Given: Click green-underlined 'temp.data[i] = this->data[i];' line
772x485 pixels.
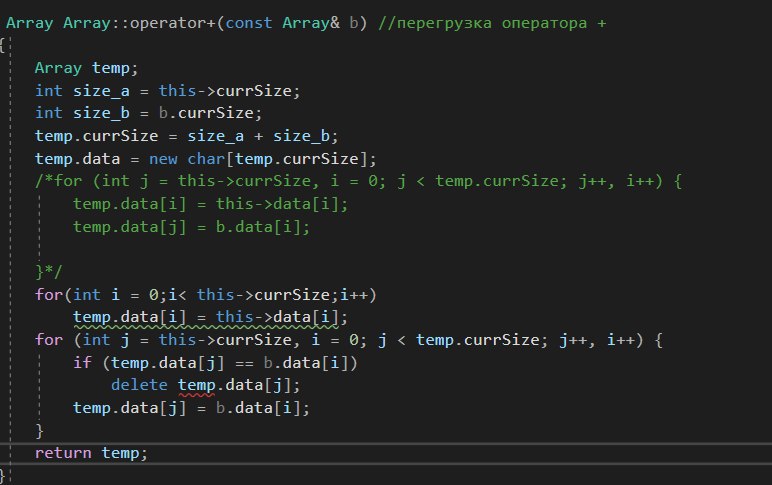Looking at the screenshot, I should click(x=211, y=318).
